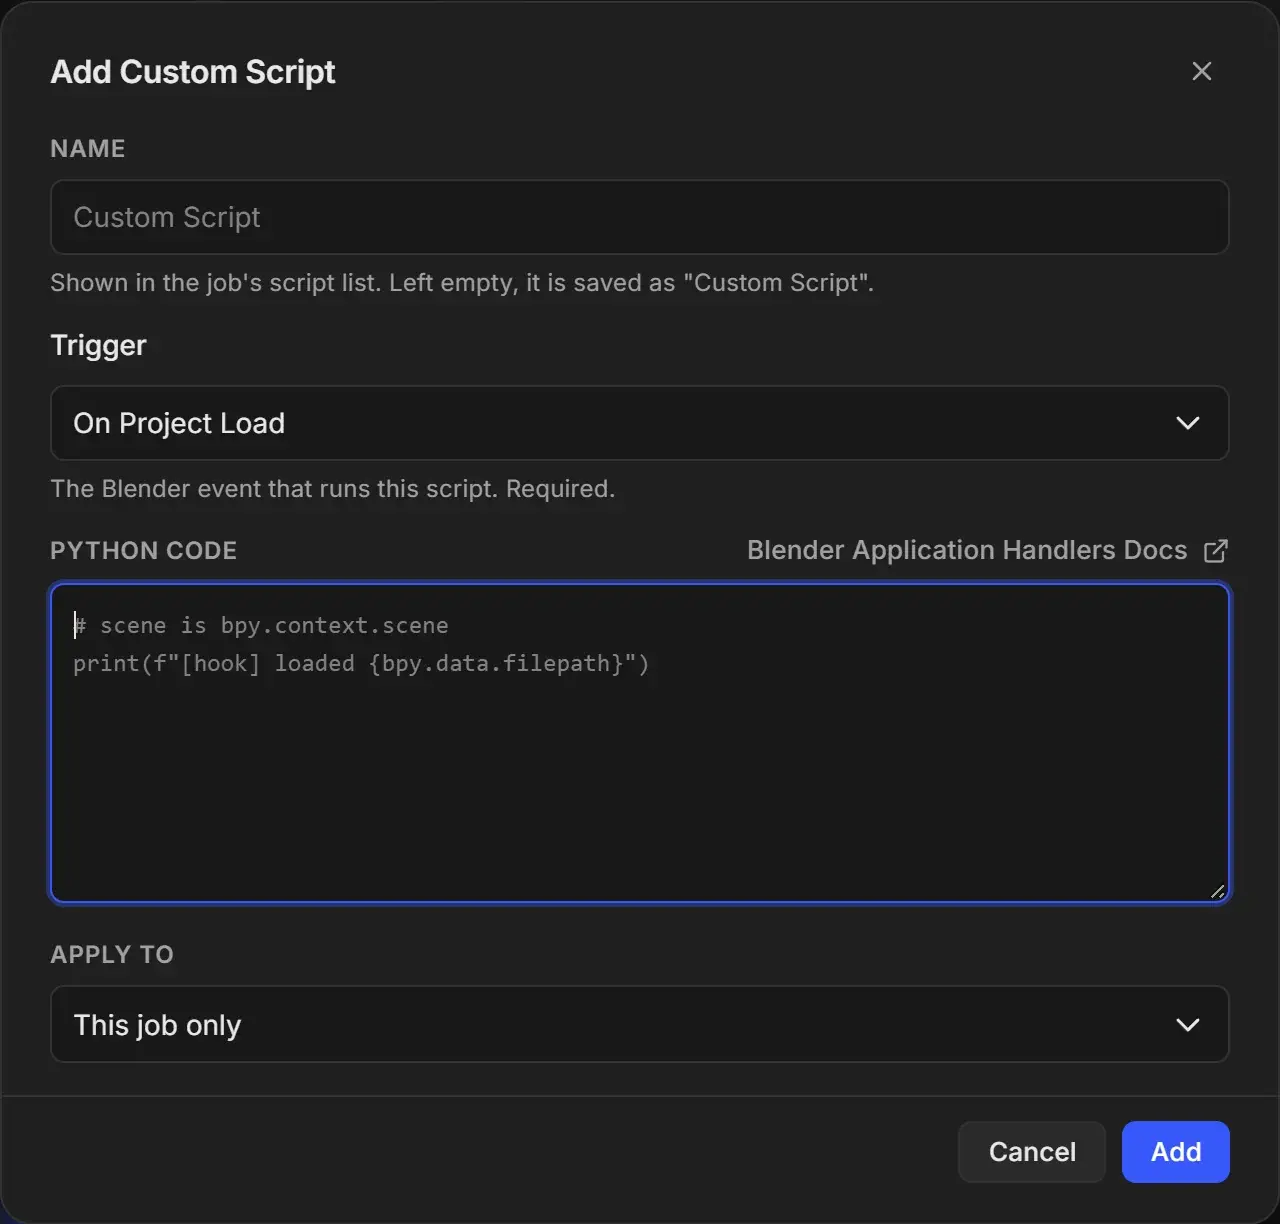Click the Trigger label
Screen dimensions: 1280x1224
(98, 345)
